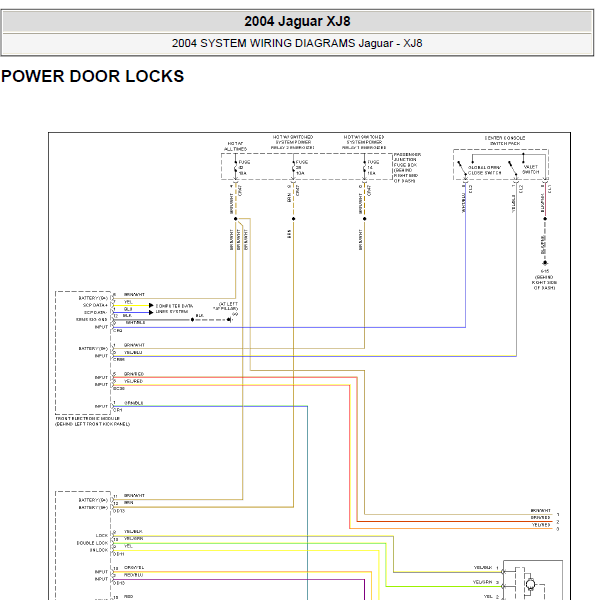This screenshot has width=596, height=600.
Task: Click the 'BRN/WHT' label at right edge pin 1
Action: click(540, 510)
